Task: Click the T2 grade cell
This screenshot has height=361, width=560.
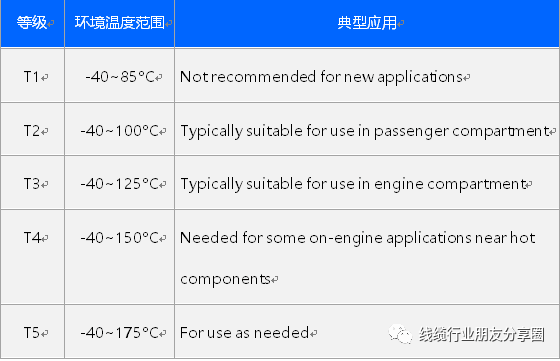Action: (32, 129)
